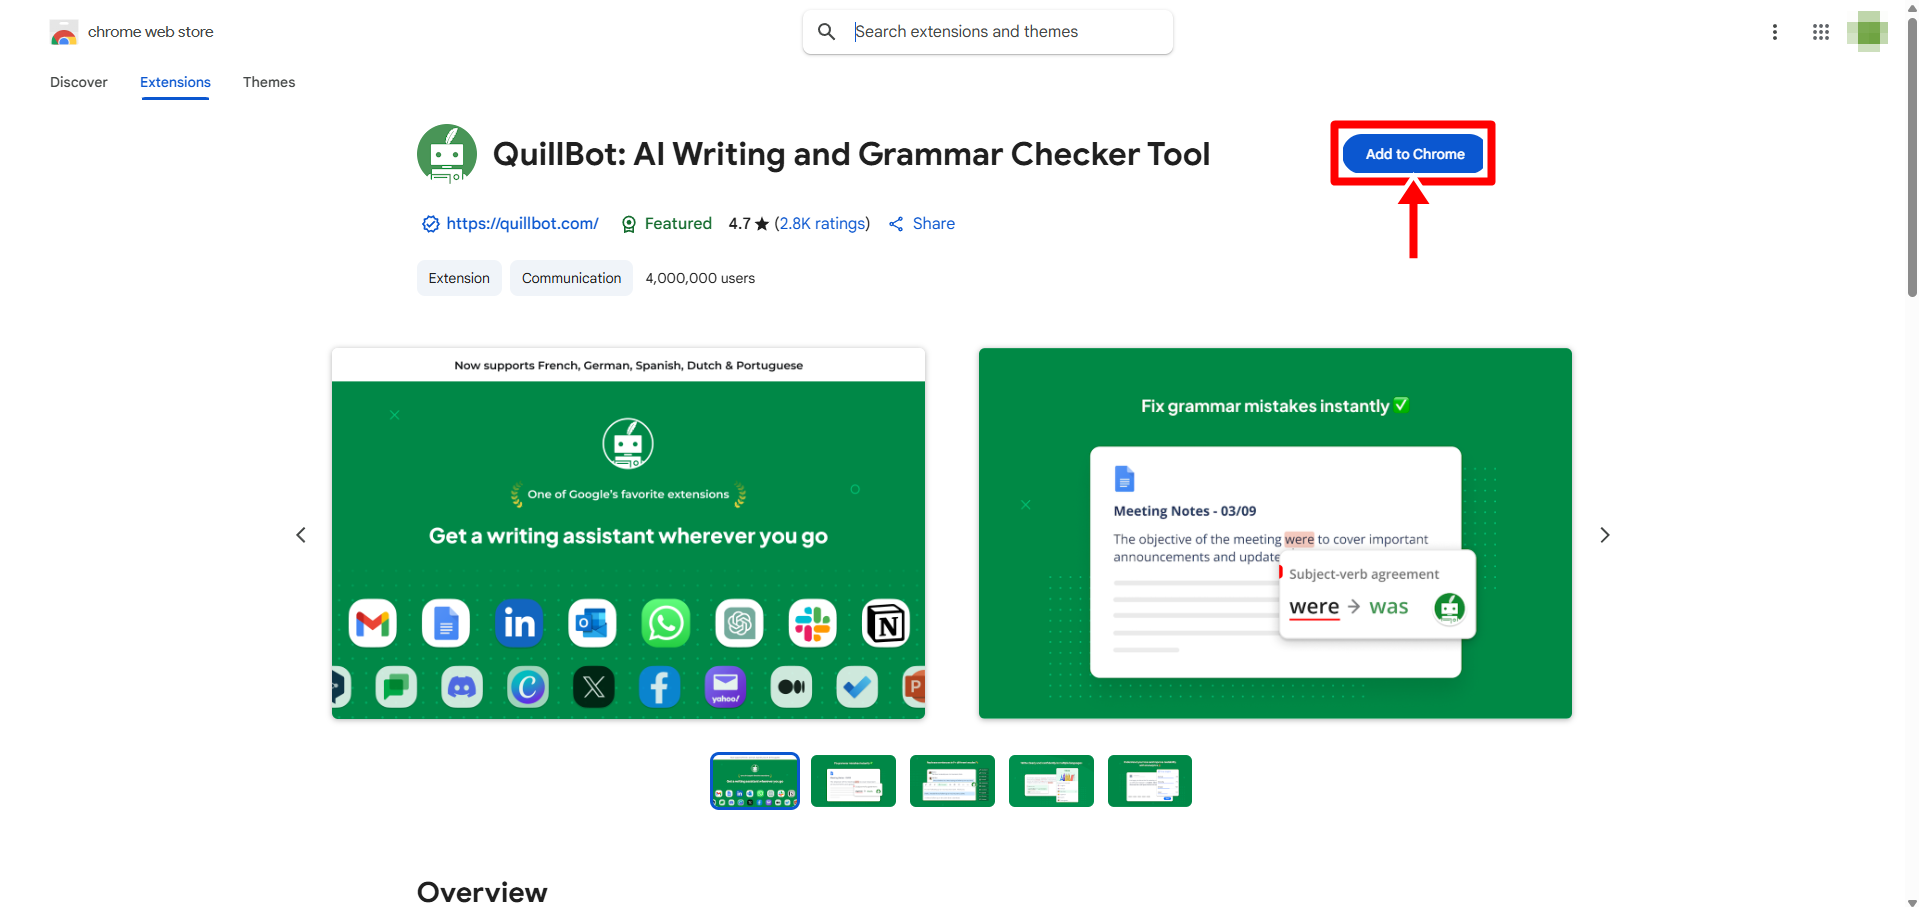This screenshot has width=1919, height=907.
Task: Select the second screenshot thumbnail
Action: pyautogui.click(x=853, y=781)
